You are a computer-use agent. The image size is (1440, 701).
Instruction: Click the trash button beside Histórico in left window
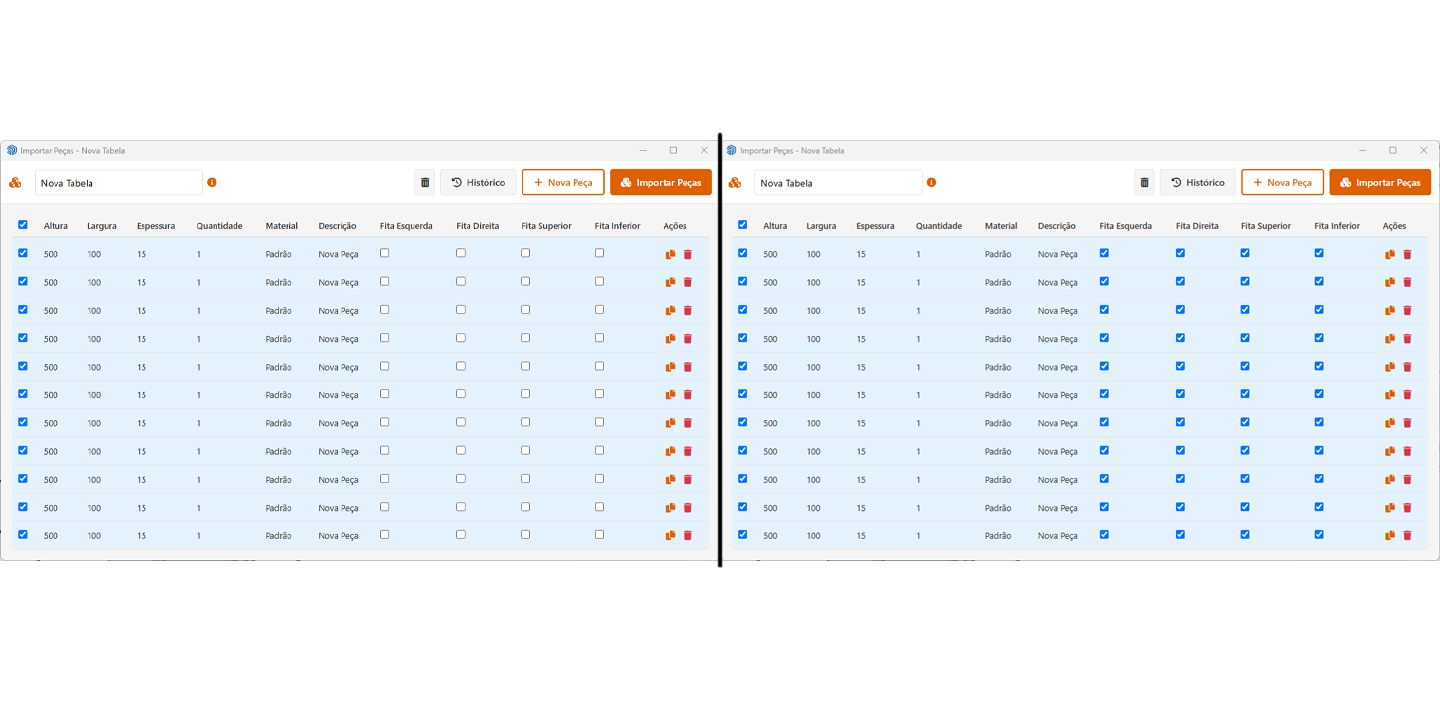425,183
